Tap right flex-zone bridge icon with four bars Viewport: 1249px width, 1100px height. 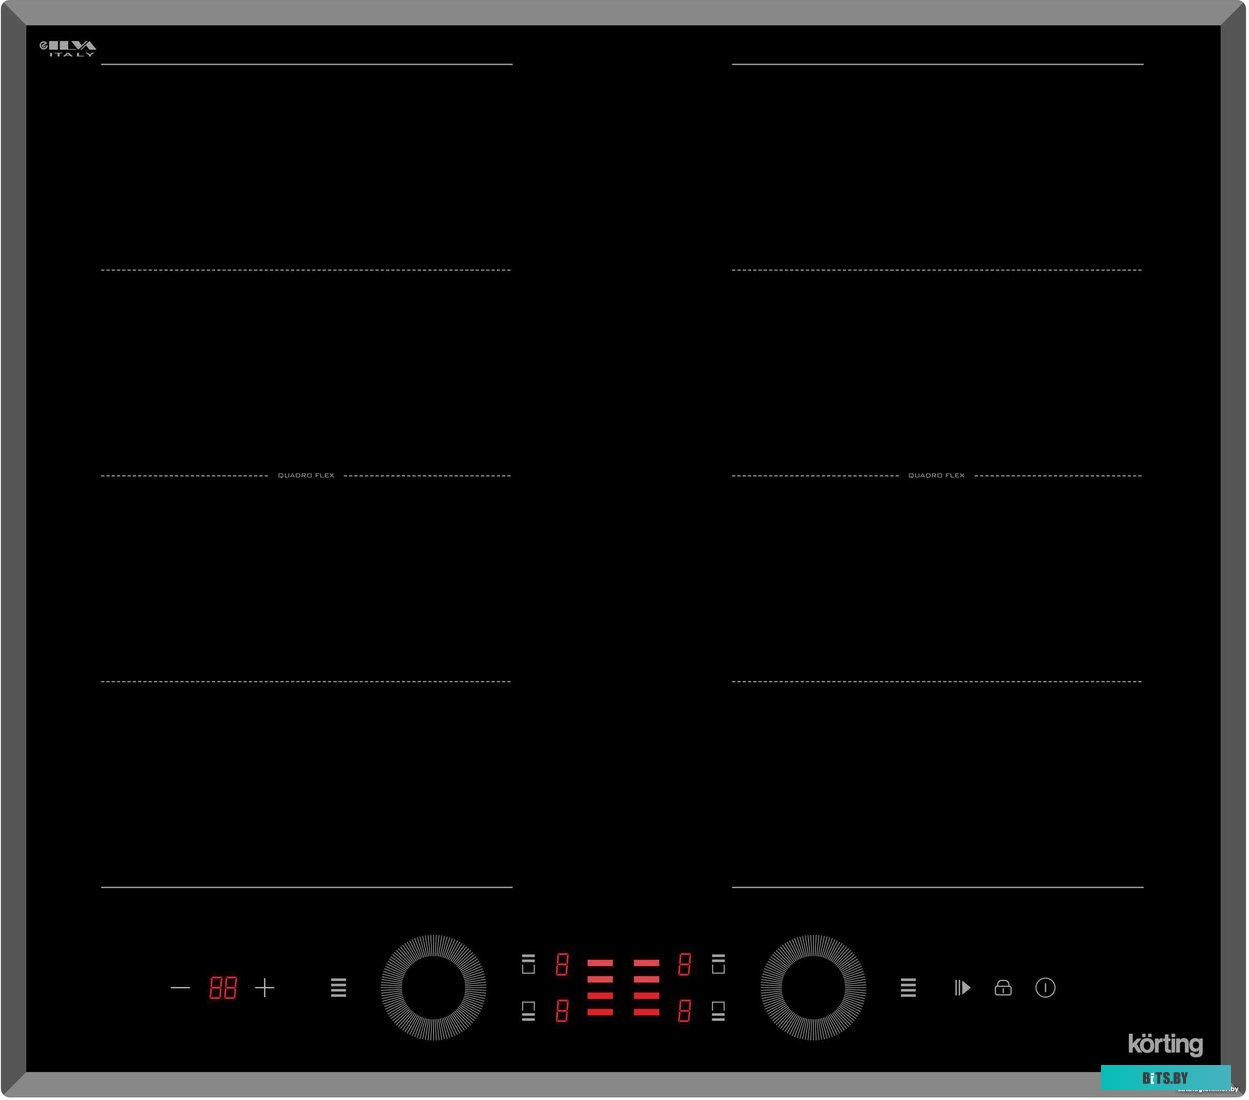click(x=908, y=988)
